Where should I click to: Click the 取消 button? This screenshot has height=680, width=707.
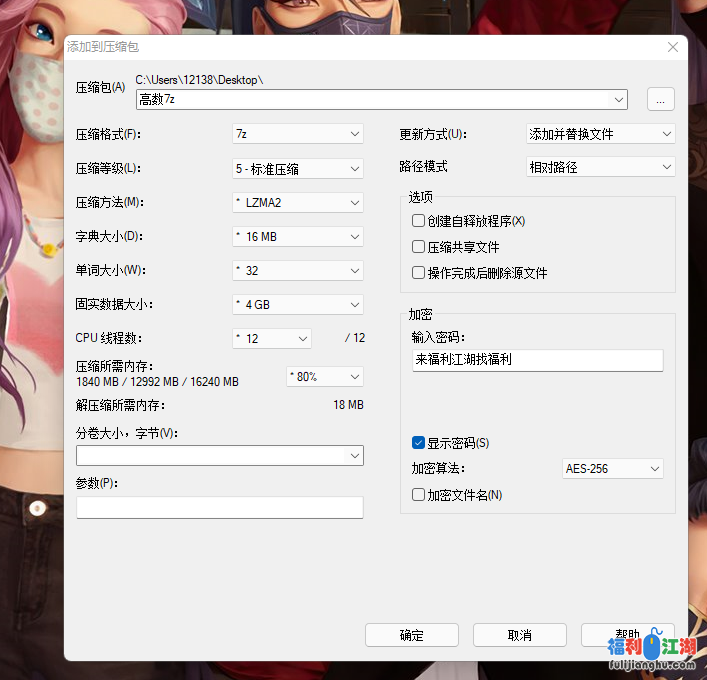coord(519,636)
